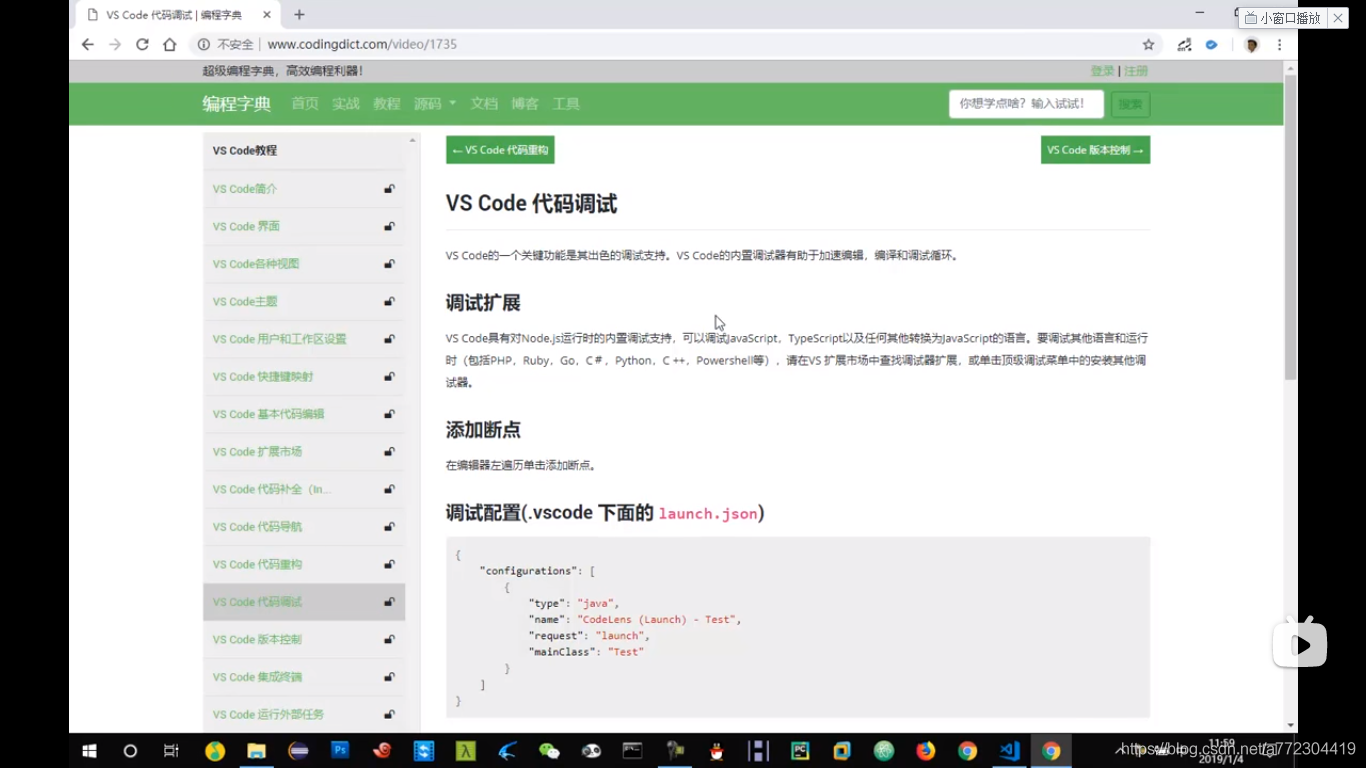Go to 首页 in the green navbar
The width and height of the screenshot is (1366, 768).
coord(305,104)
